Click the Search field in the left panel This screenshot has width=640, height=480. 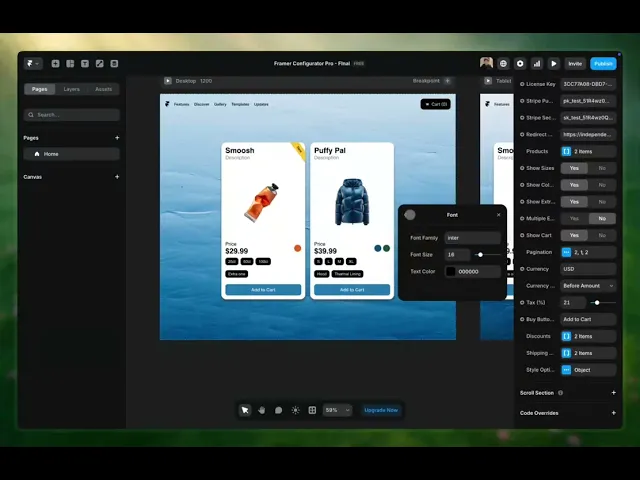(x=72, y=115)
